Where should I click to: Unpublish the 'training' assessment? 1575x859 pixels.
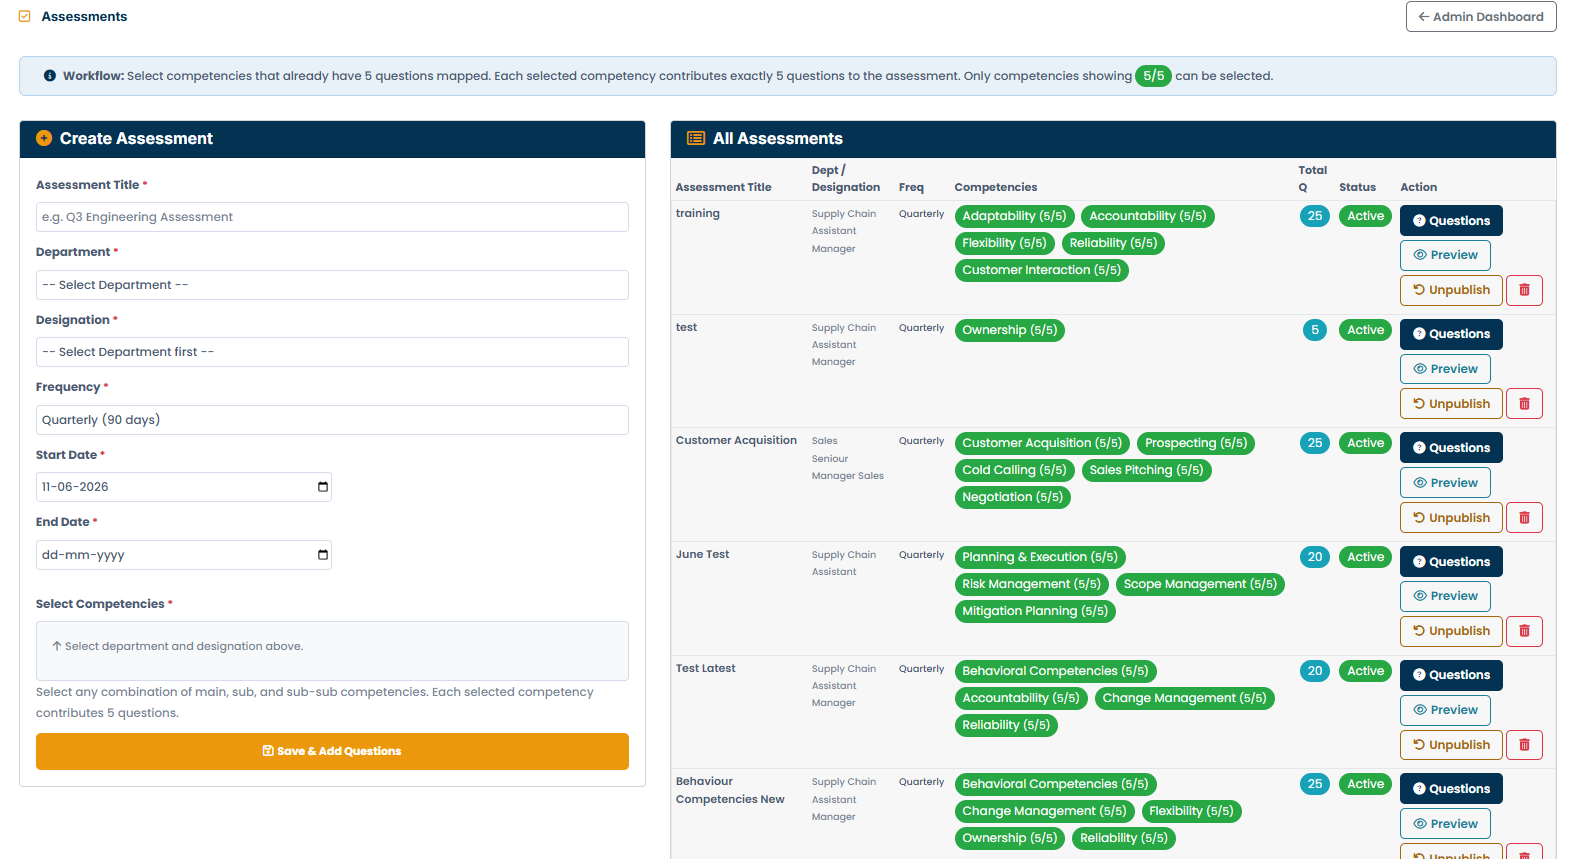[1451, 290]
